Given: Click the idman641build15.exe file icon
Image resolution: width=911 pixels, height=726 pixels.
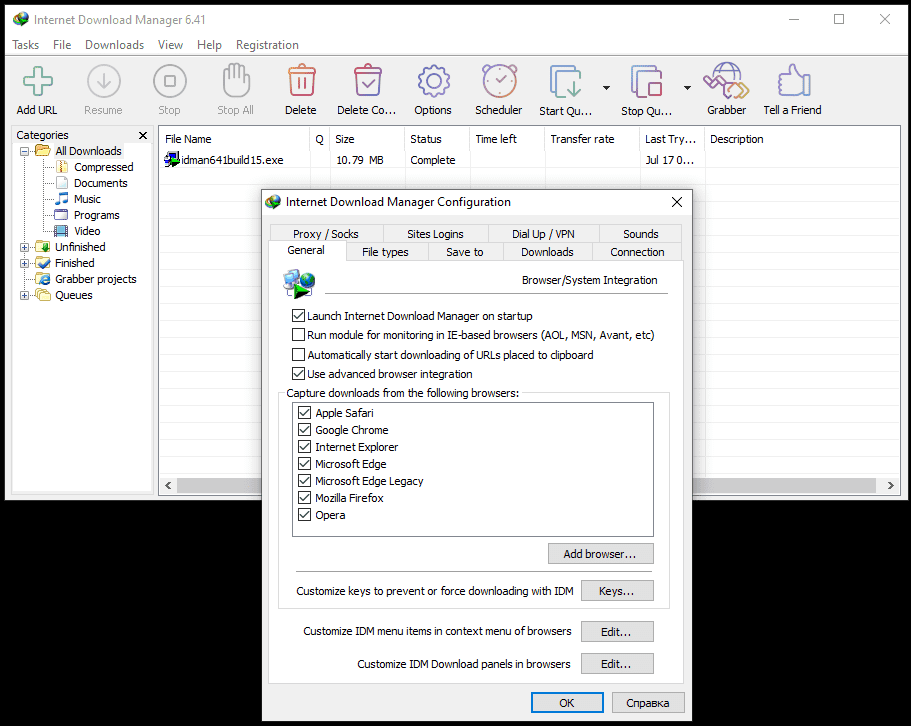Looking at the screenshot, I should (x=172, y=159).
